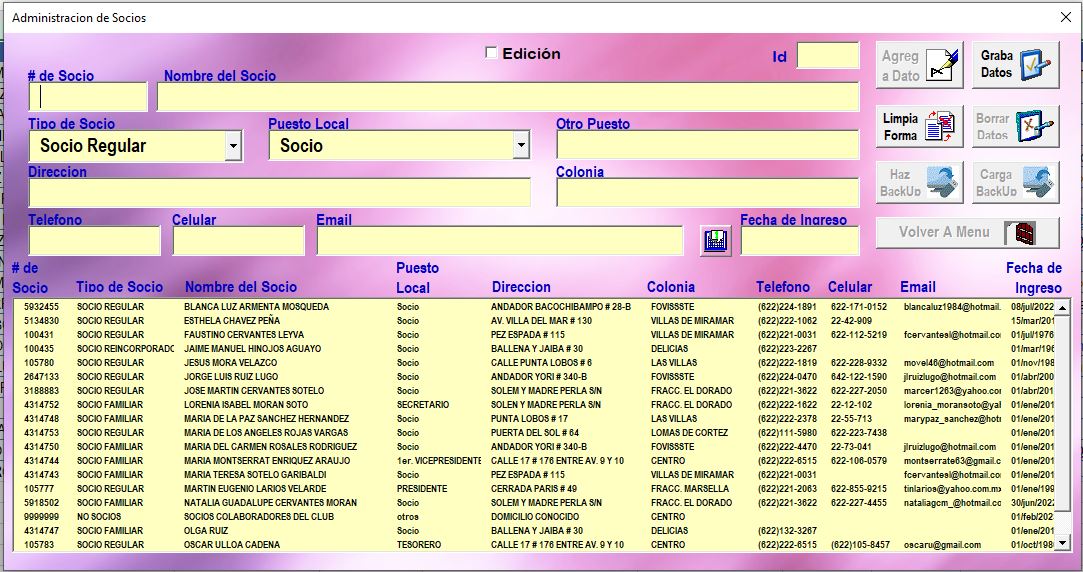Click the Carga BackUp button
The image size is (1083, 572).
pyautogui.click(x=1015, y=182)
